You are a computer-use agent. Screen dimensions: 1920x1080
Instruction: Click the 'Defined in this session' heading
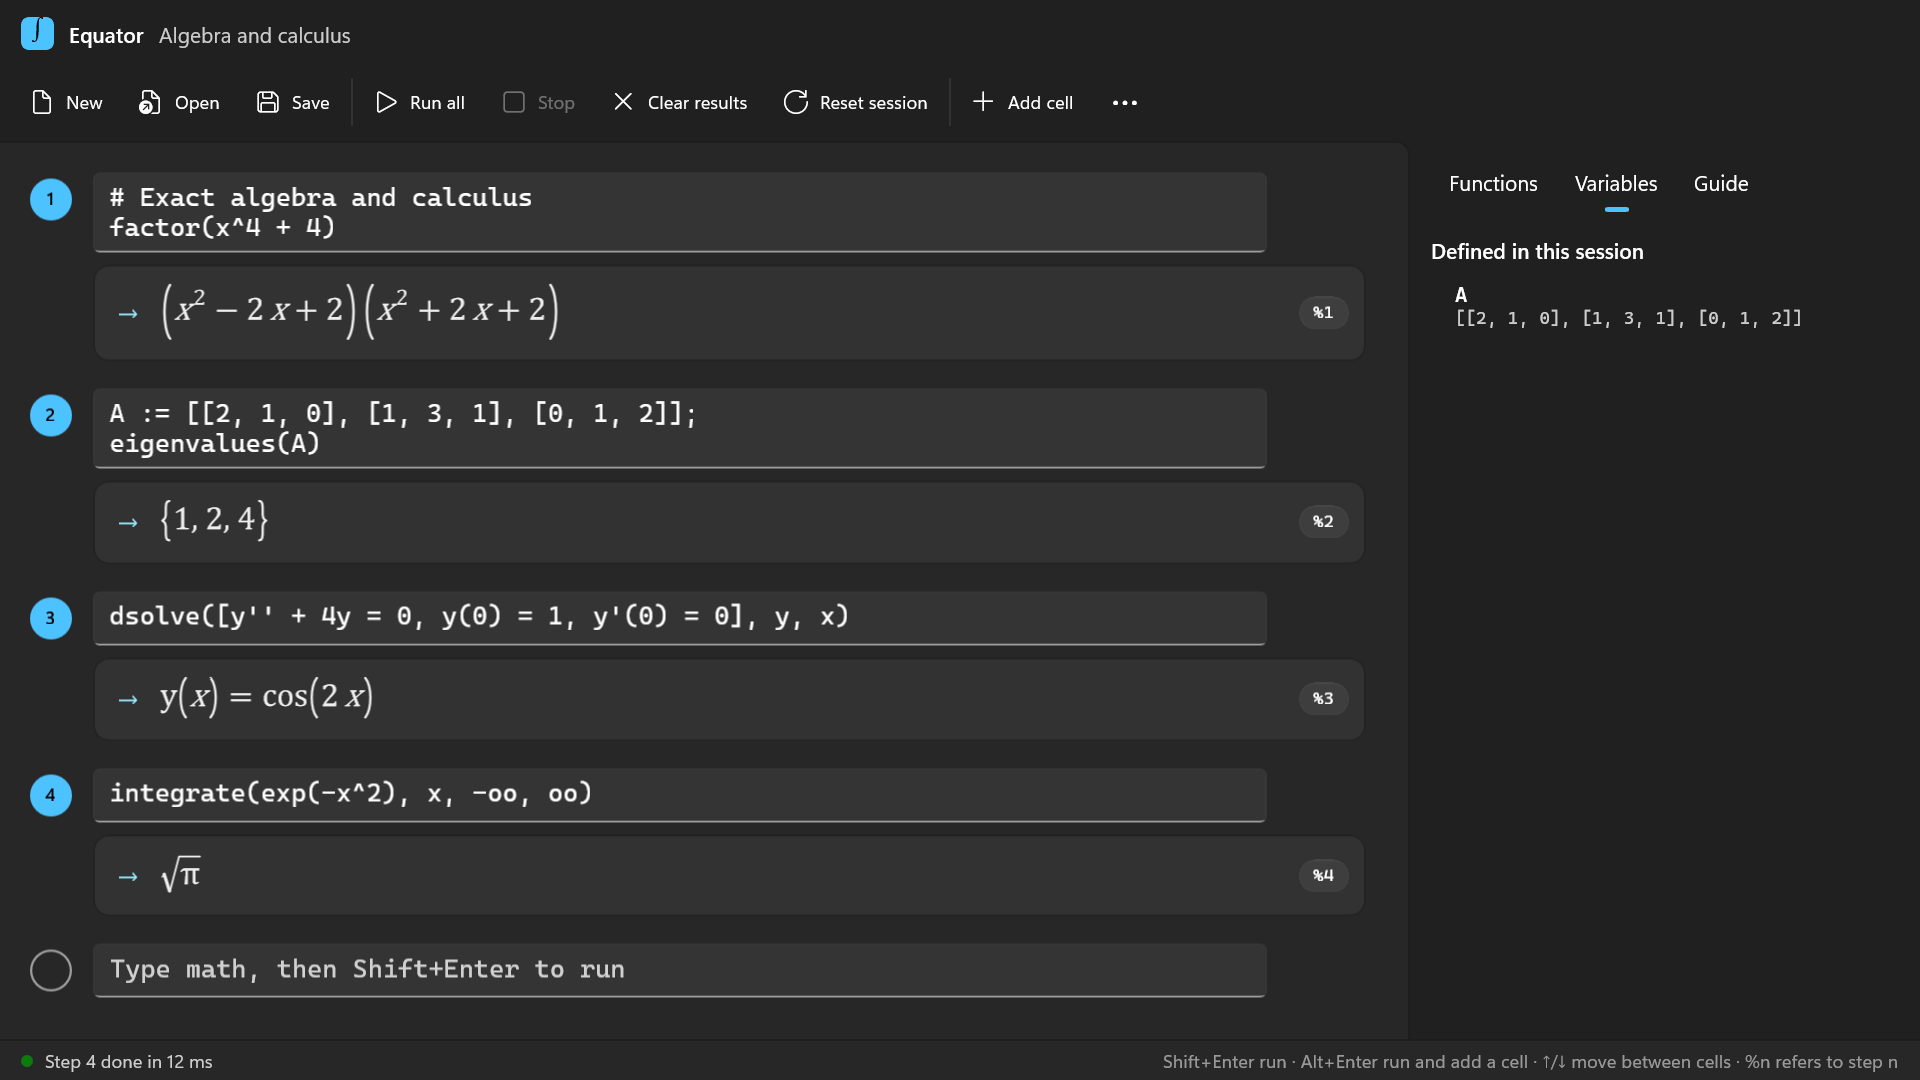(x=1537, y=252)
